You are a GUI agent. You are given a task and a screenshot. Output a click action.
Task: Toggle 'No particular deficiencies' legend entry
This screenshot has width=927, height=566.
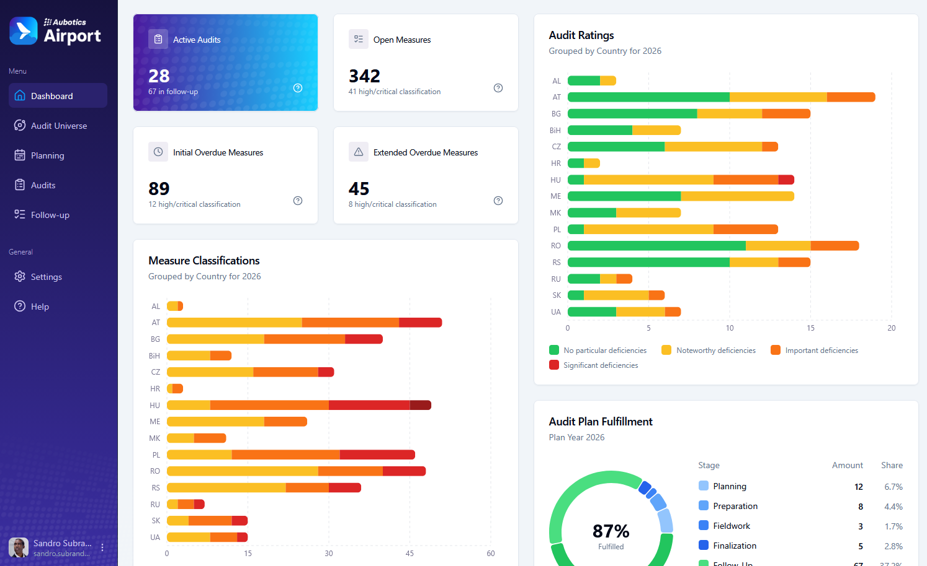click(x=598, y=350)
